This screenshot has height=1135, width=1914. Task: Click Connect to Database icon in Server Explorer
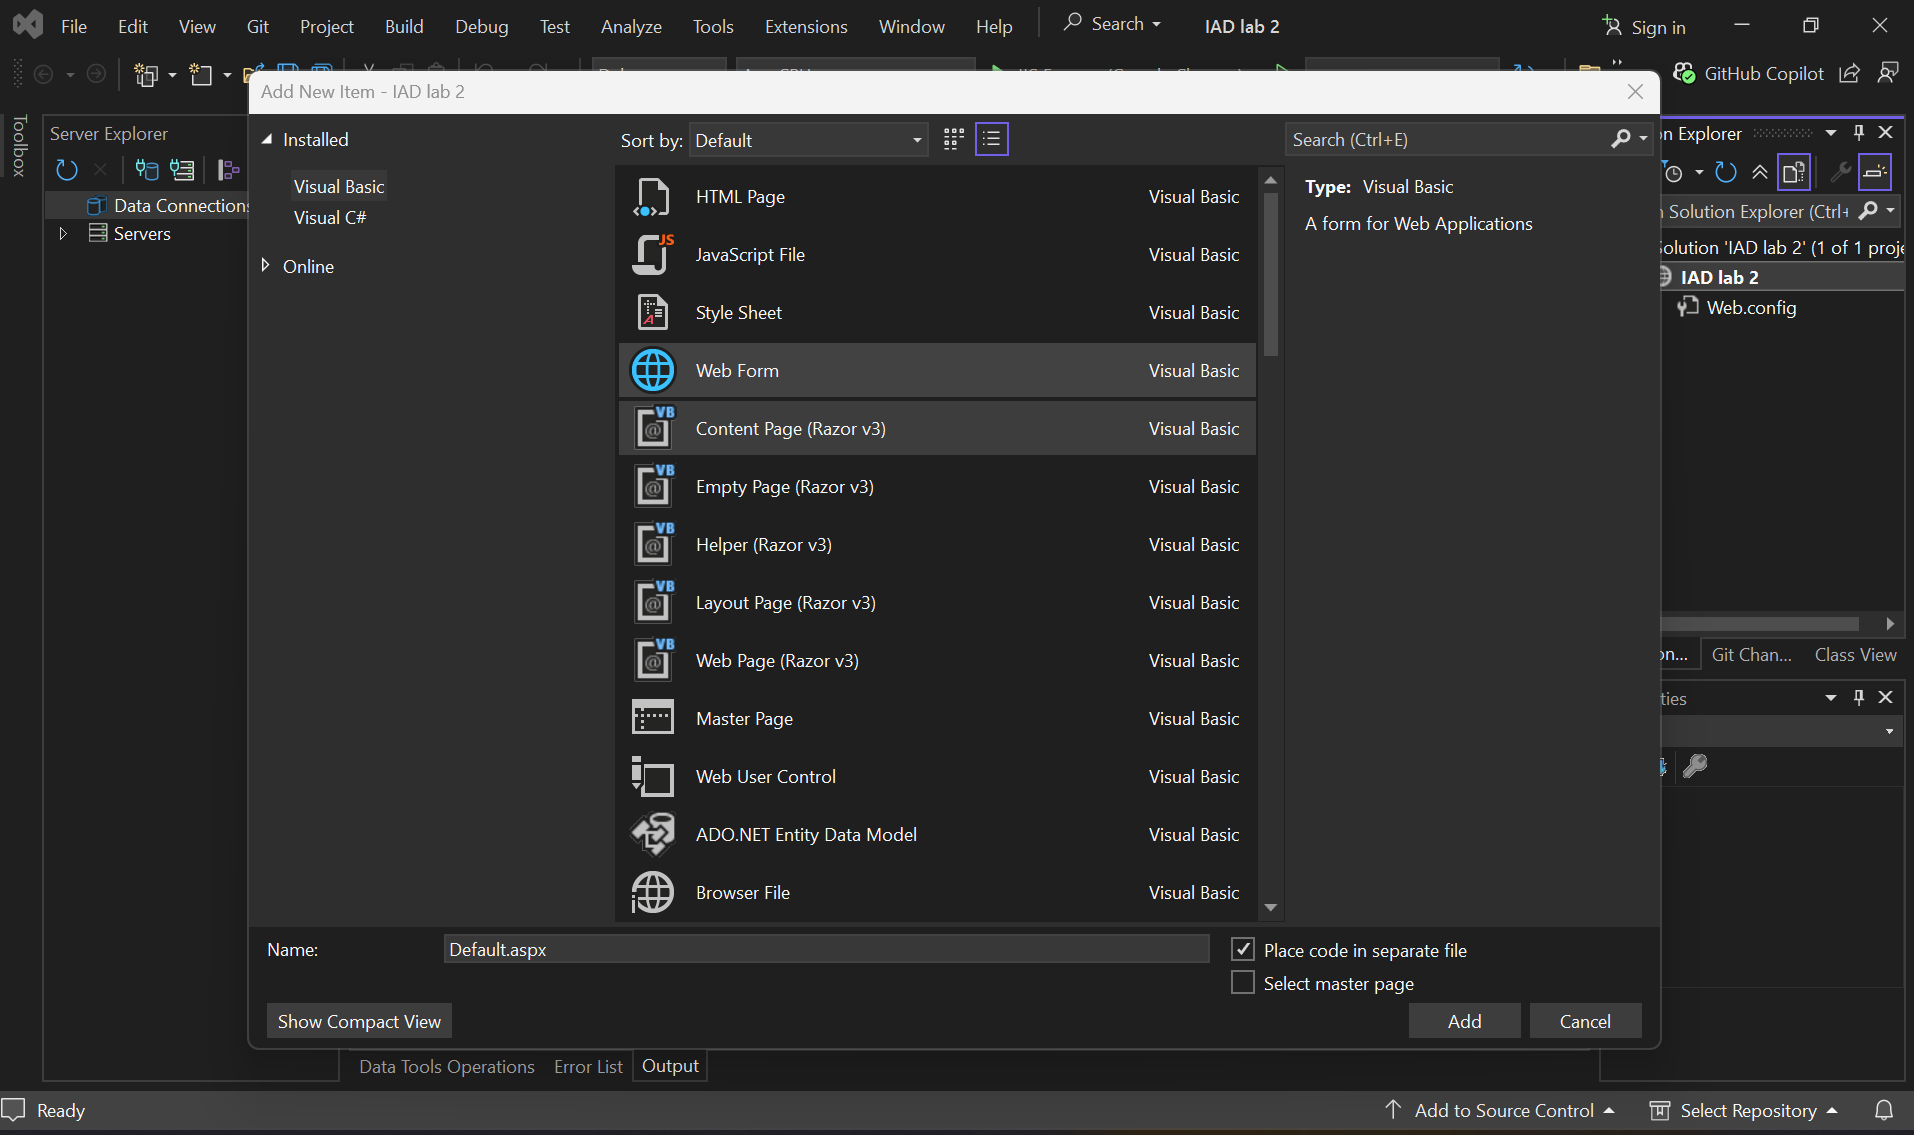pos(147,170)
